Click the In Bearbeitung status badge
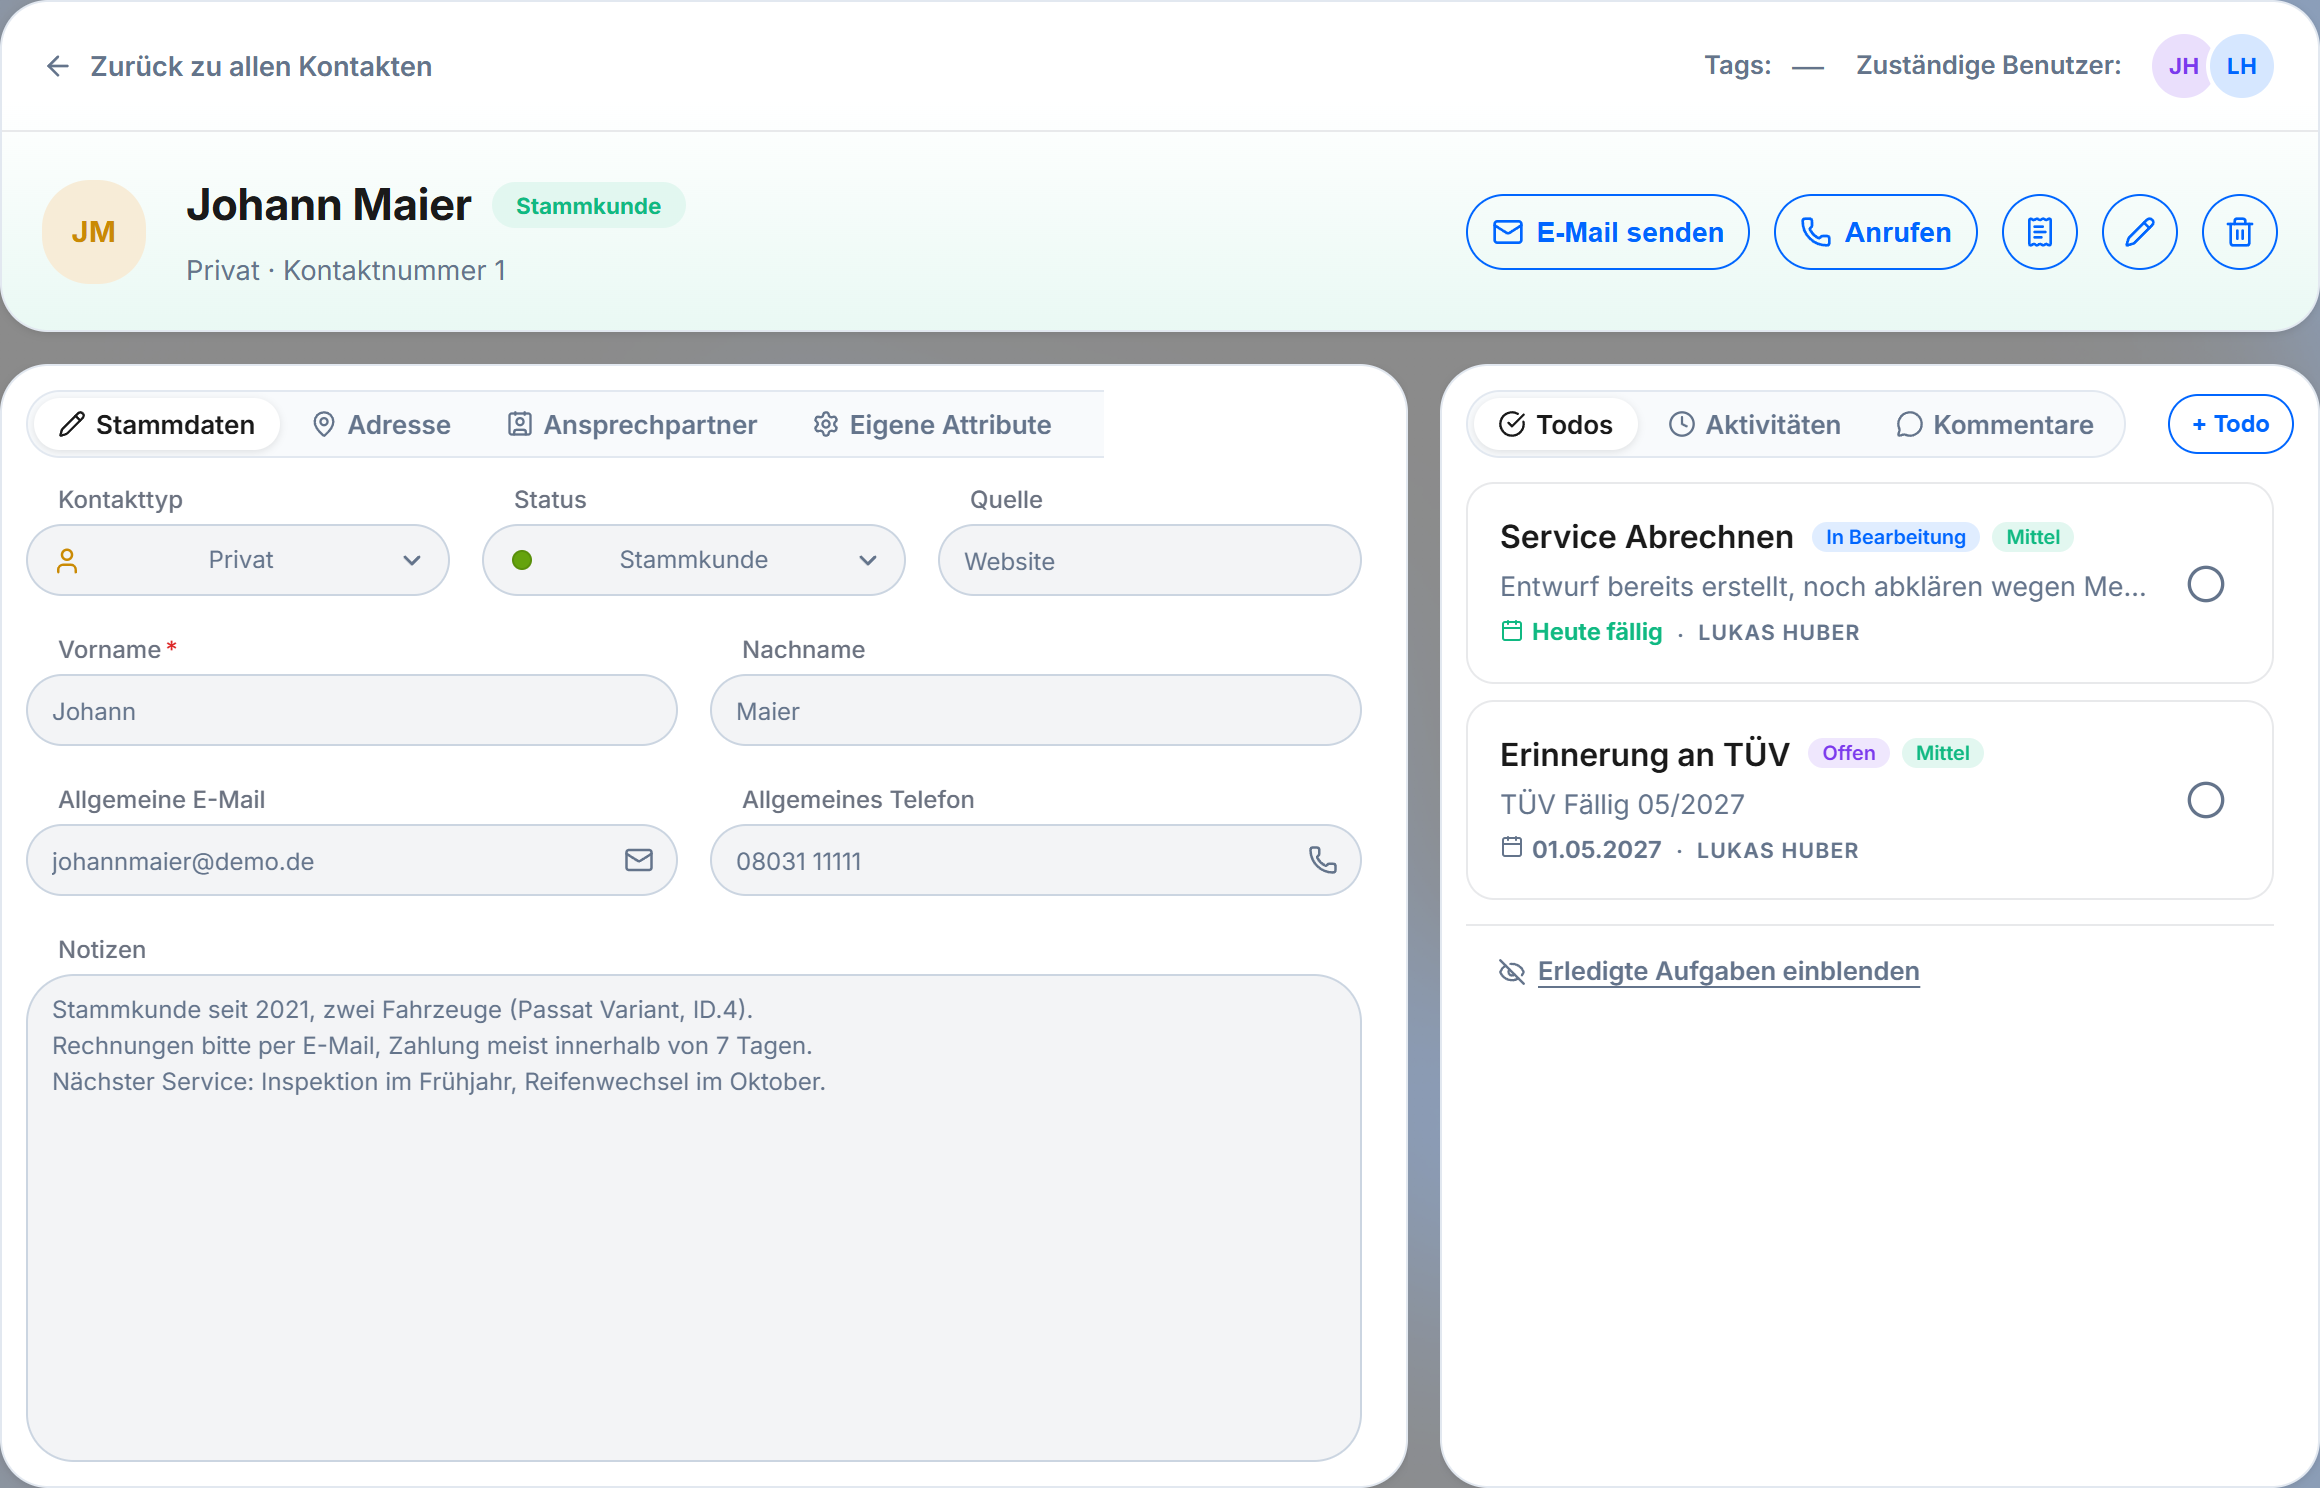Screen dimensions: 2320x1488 point(1895,537)
